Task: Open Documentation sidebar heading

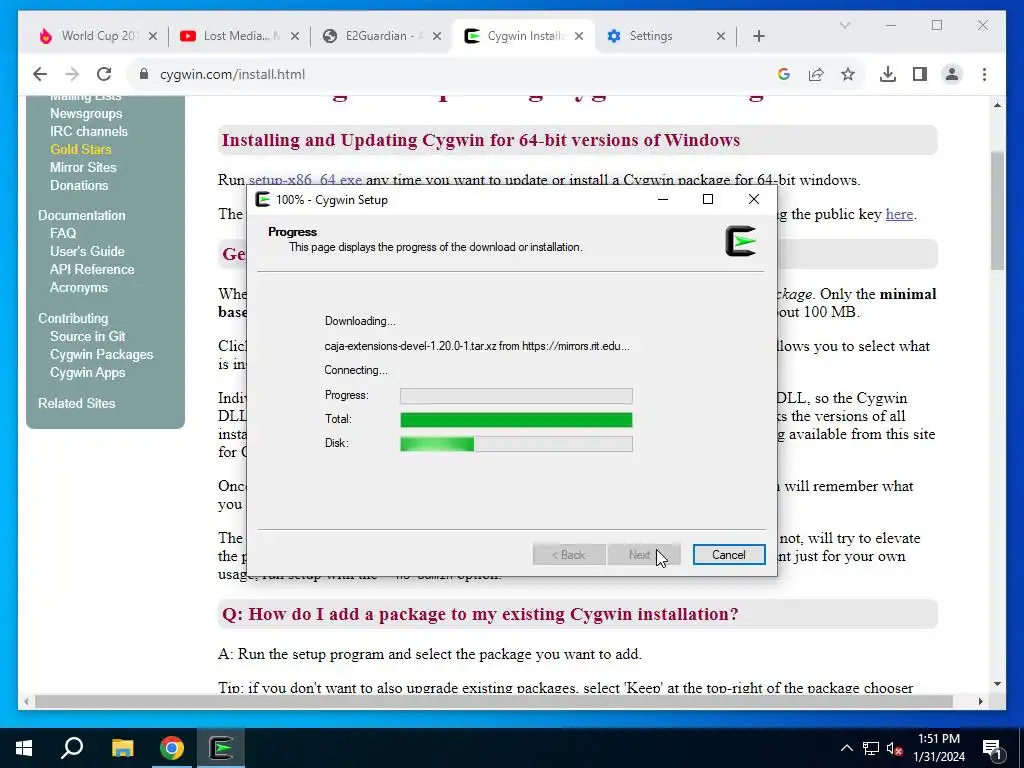Action: [82, 216]
